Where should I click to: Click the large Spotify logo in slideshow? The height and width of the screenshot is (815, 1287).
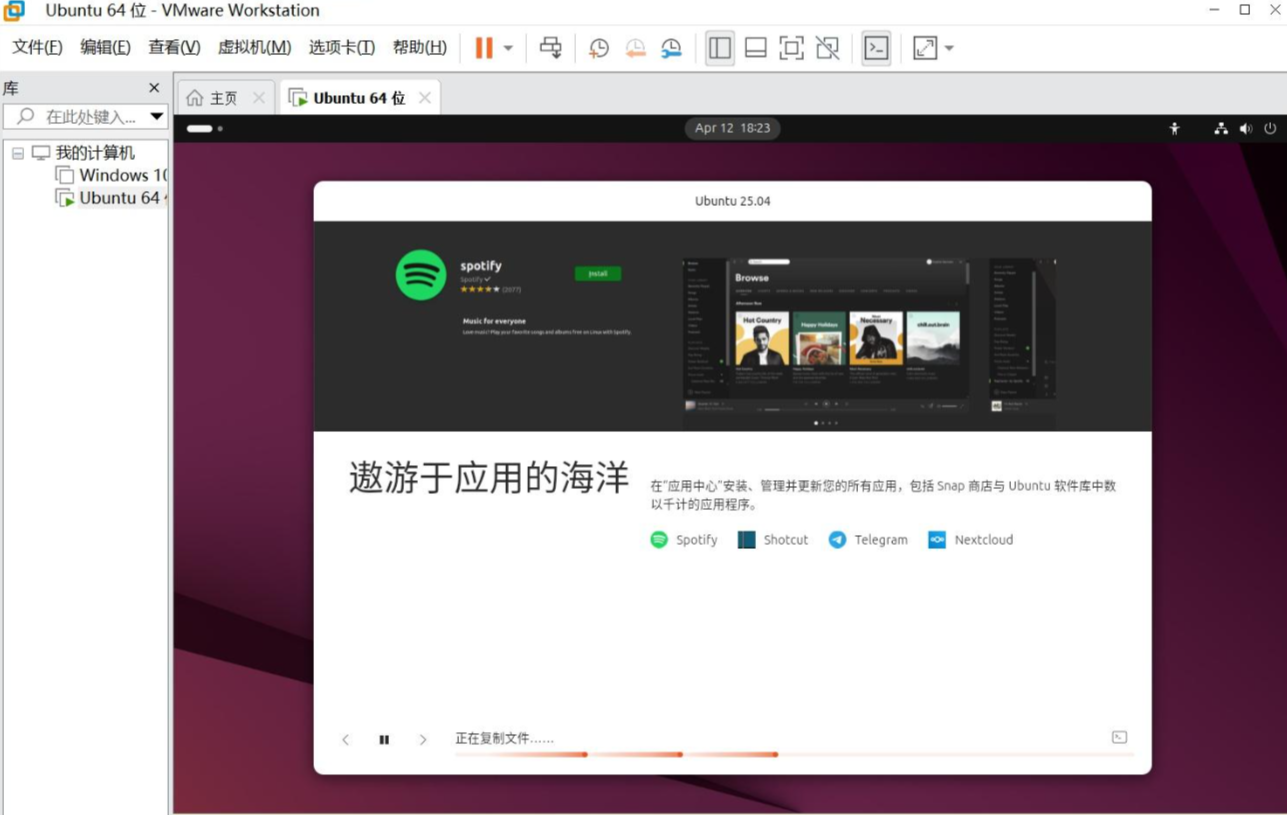click(421, 275)
